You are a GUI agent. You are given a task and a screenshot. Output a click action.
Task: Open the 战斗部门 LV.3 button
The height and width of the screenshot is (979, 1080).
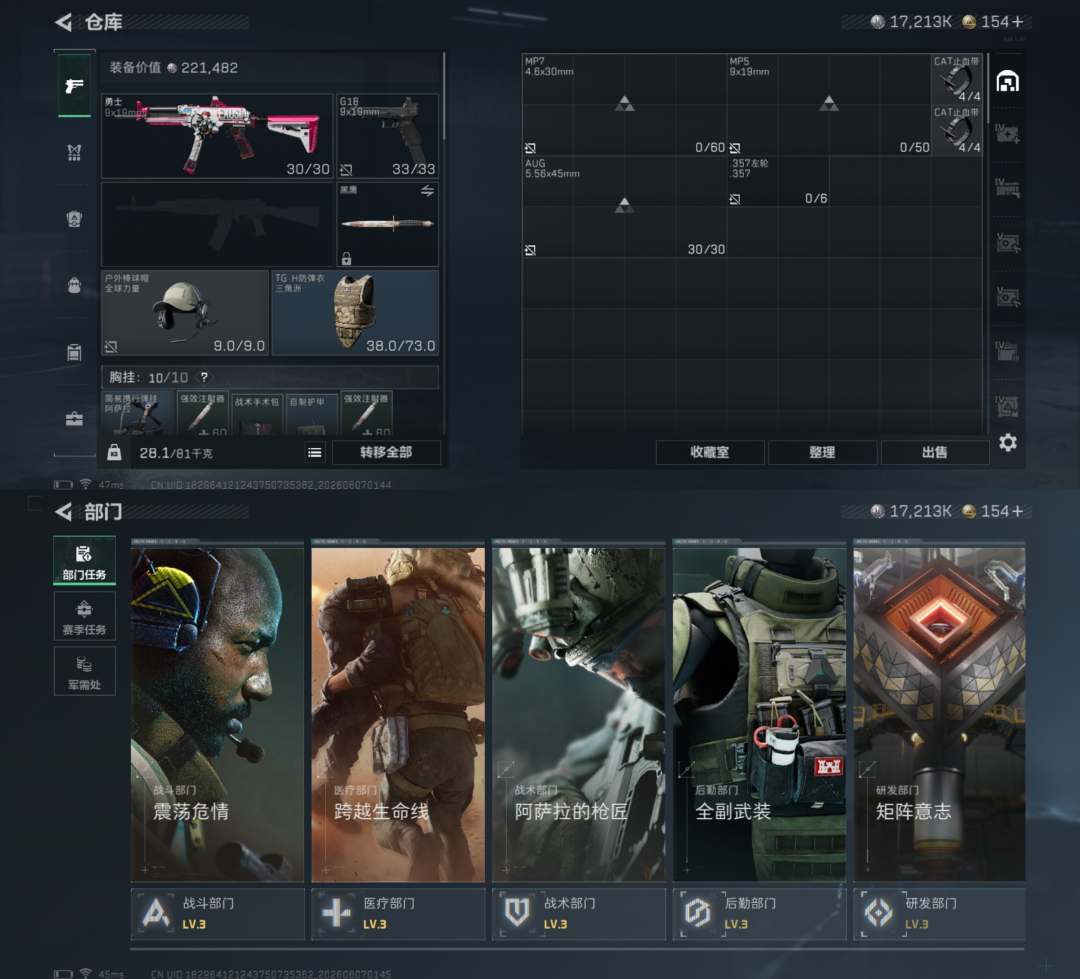point(218,914)
